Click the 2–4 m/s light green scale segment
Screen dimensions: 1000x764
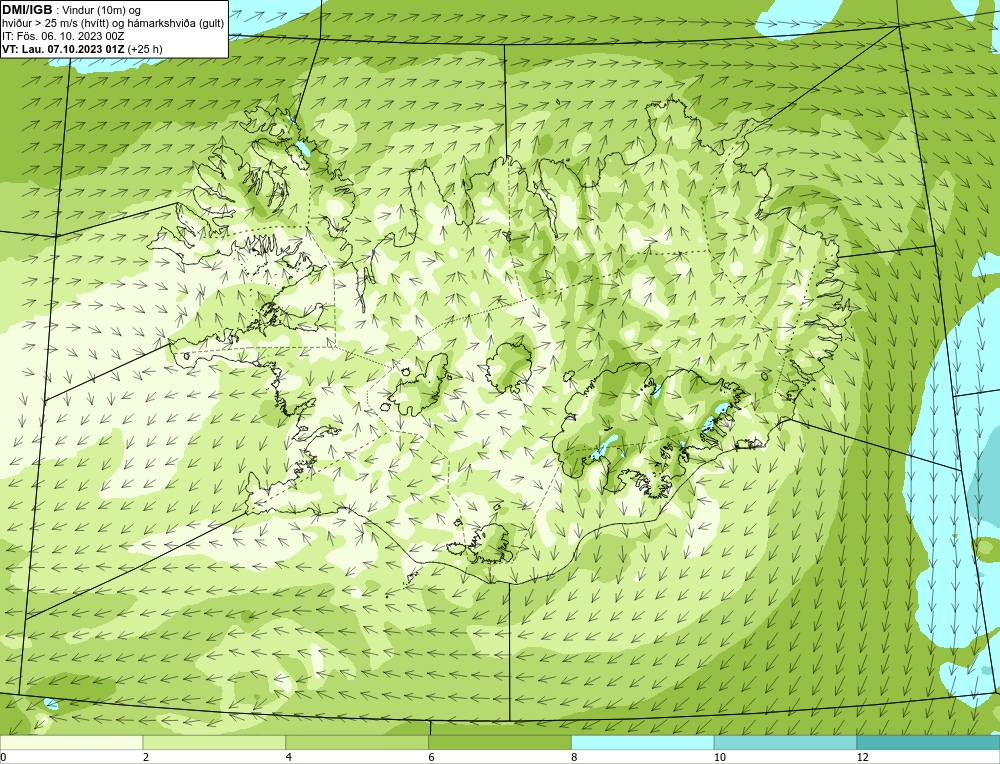coord(214,742)
